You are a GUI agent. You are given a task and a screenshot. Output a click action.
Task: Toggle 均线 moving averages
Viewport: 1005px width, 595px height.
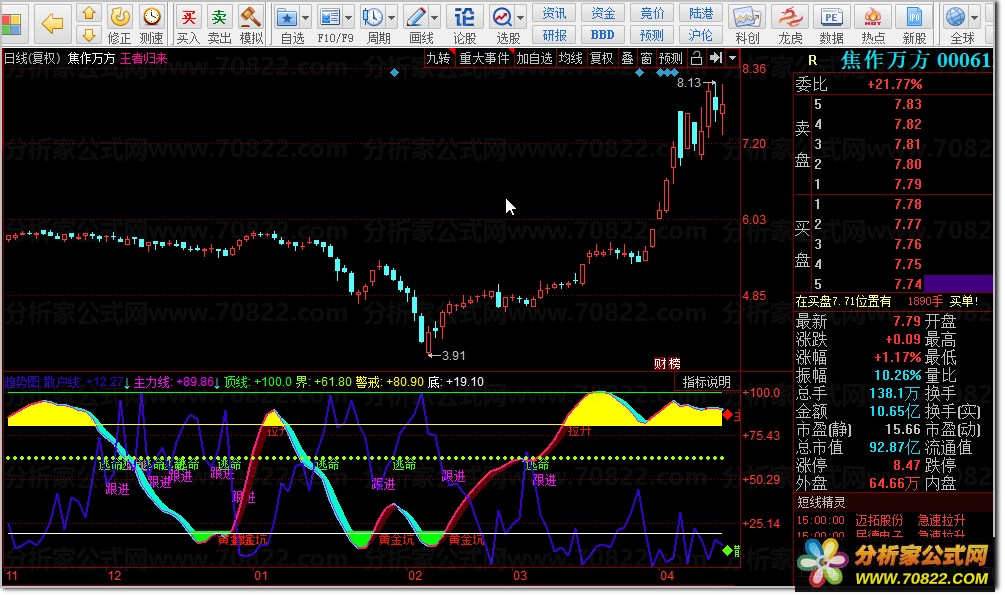coord(570,58)
